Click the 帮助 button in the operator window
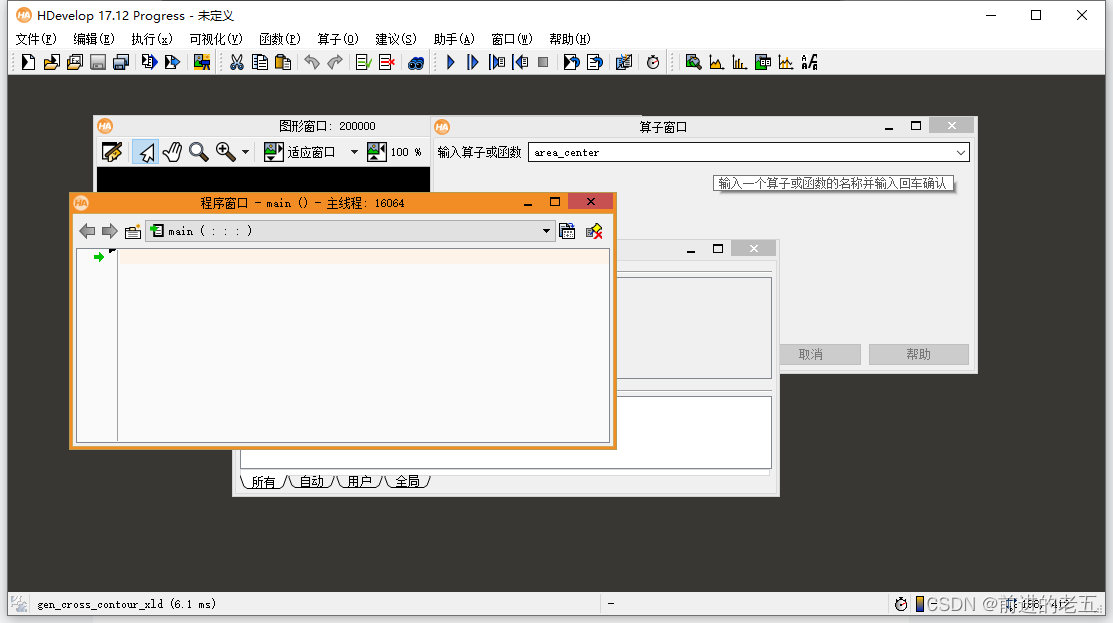This screenshot has width=1113, height=623. click(917, 354)
